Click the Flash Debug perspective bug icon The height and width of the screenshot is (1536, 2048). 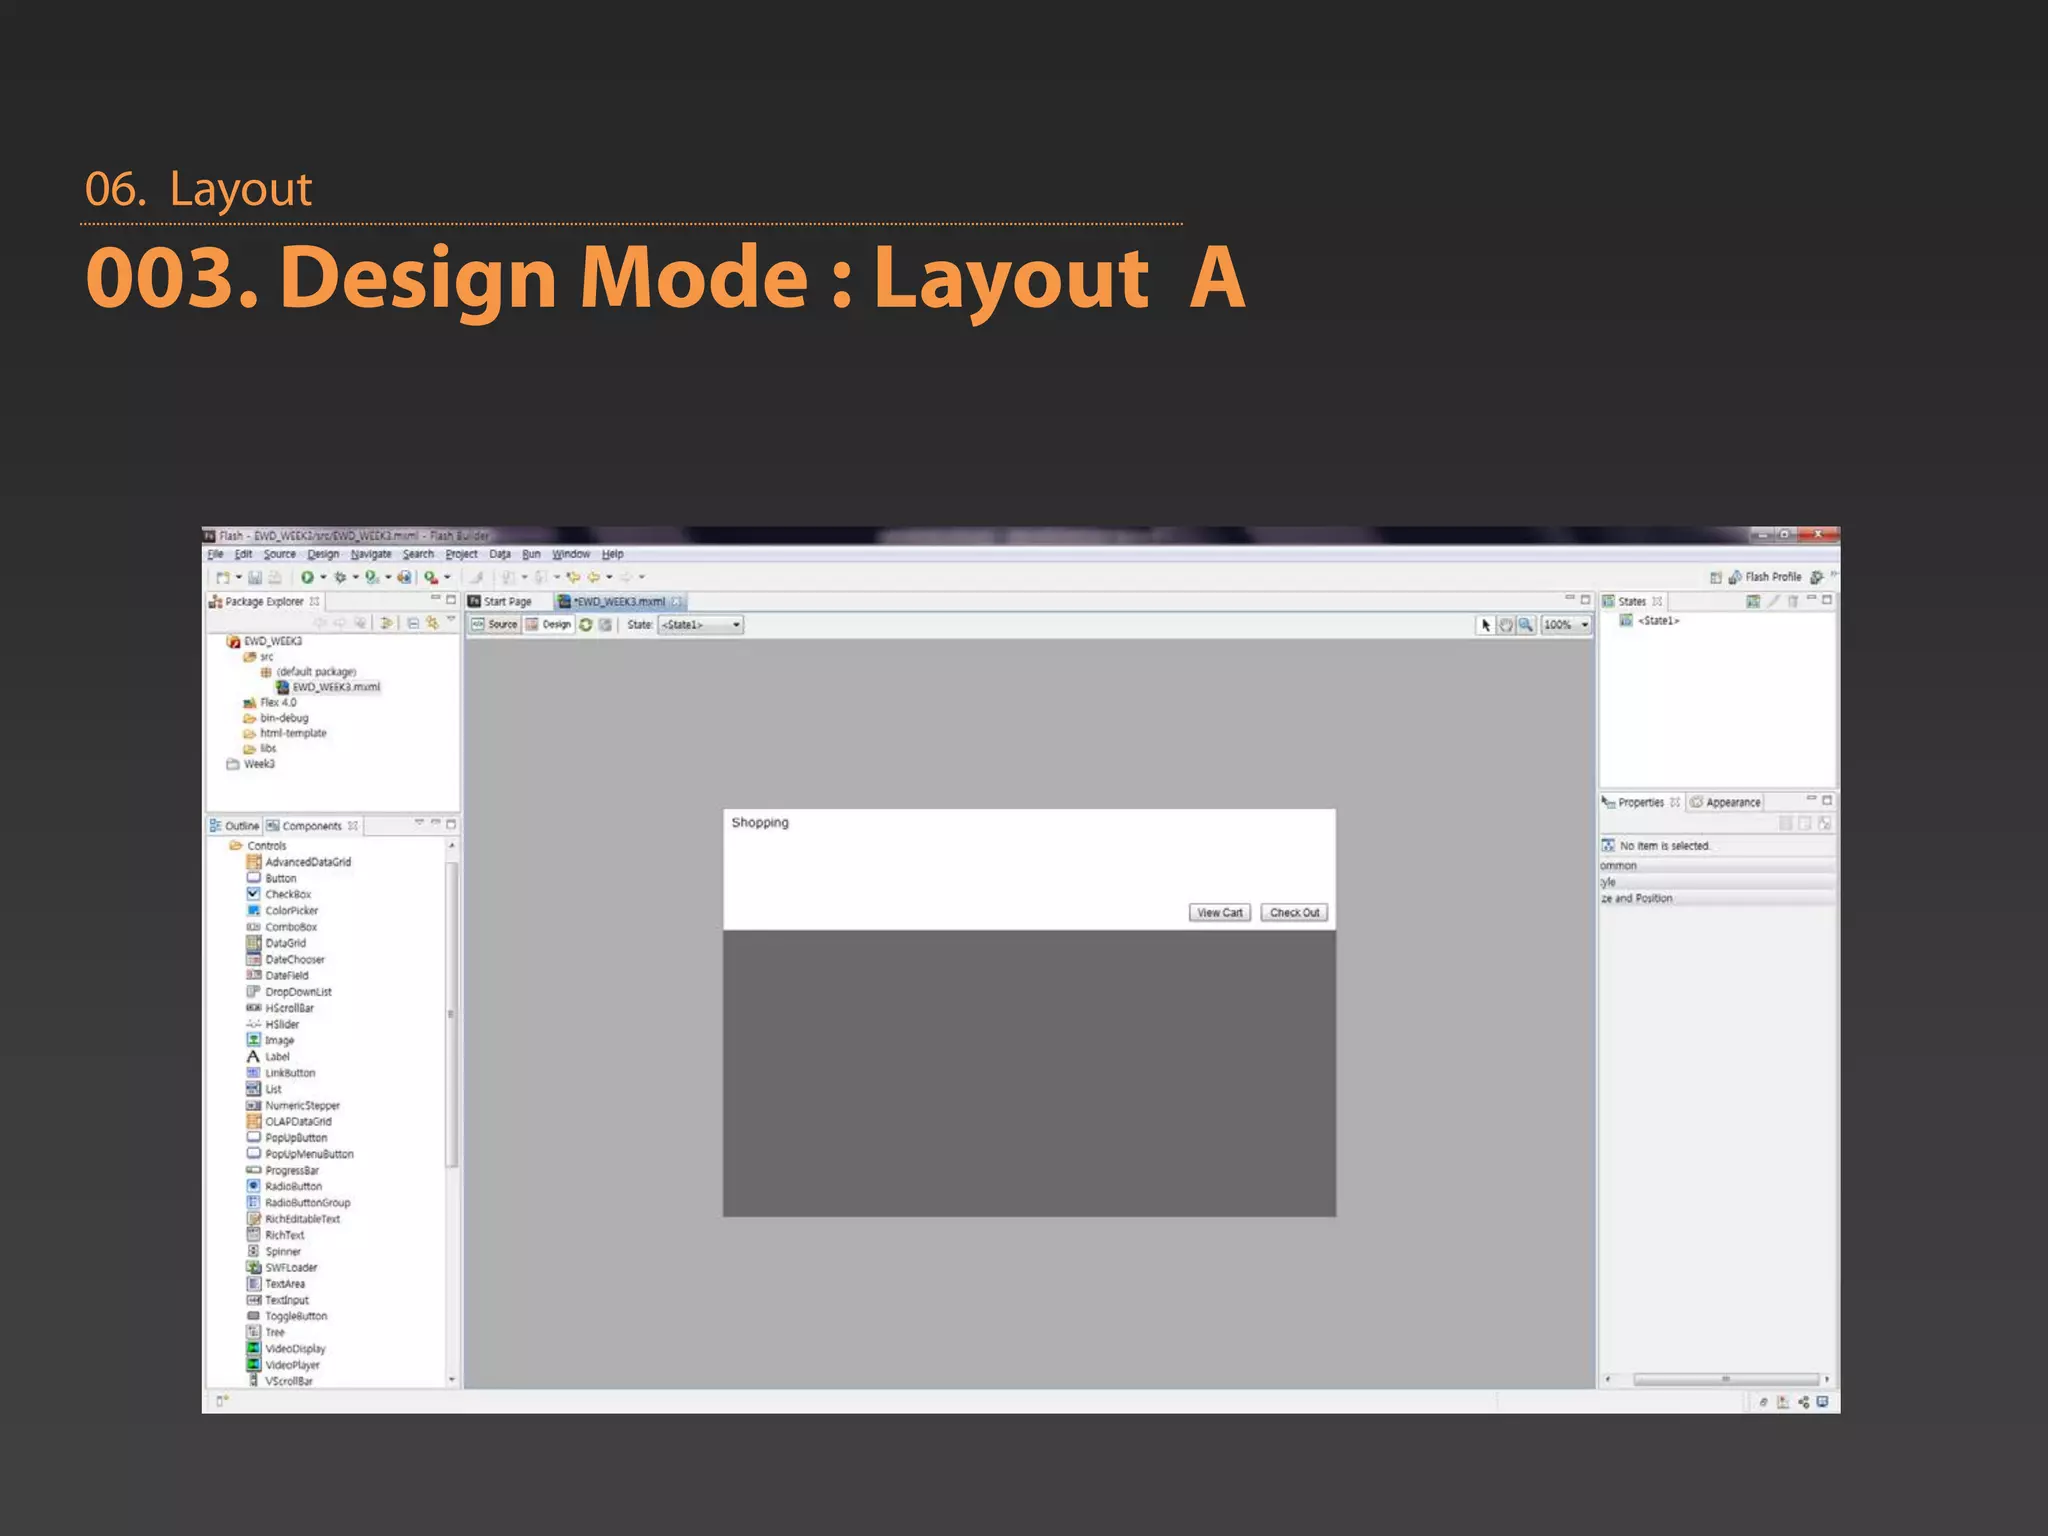1817,577
